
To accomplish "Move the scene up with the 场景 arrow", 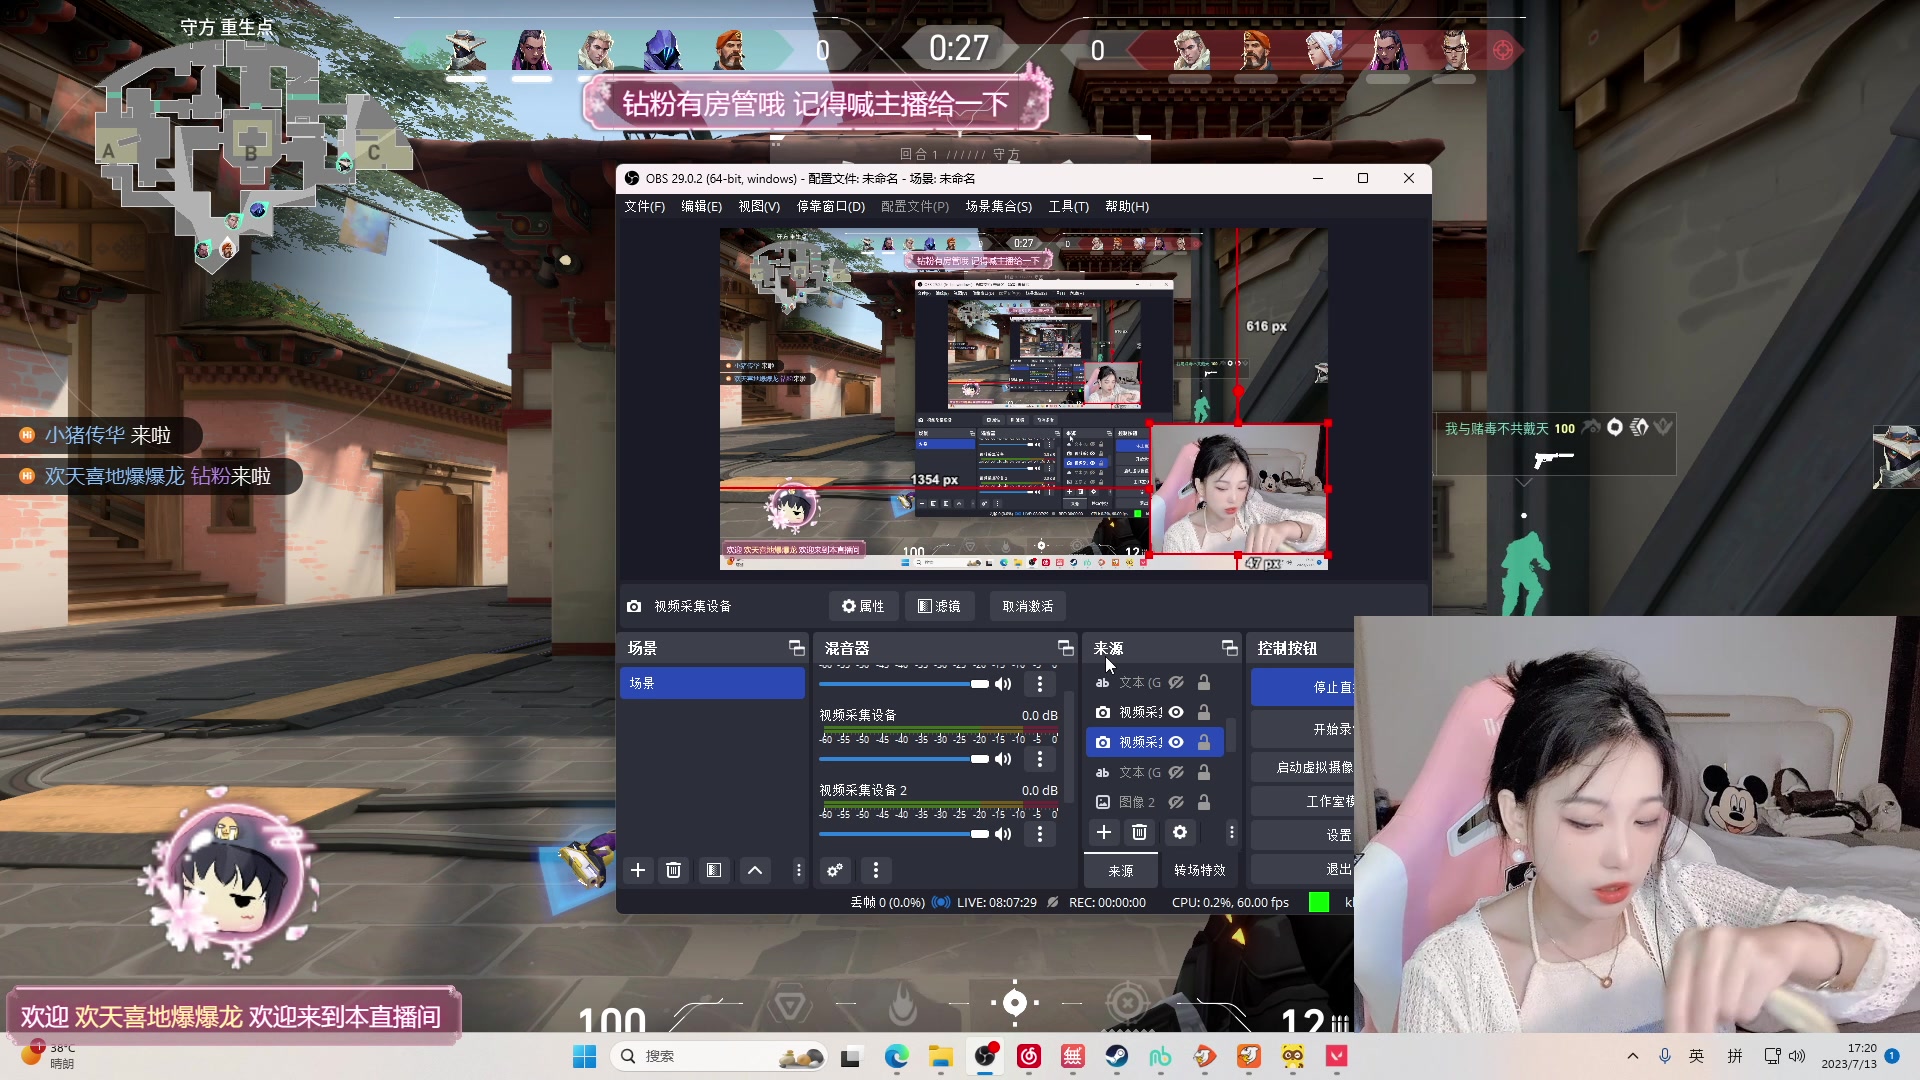I will 755,870.
